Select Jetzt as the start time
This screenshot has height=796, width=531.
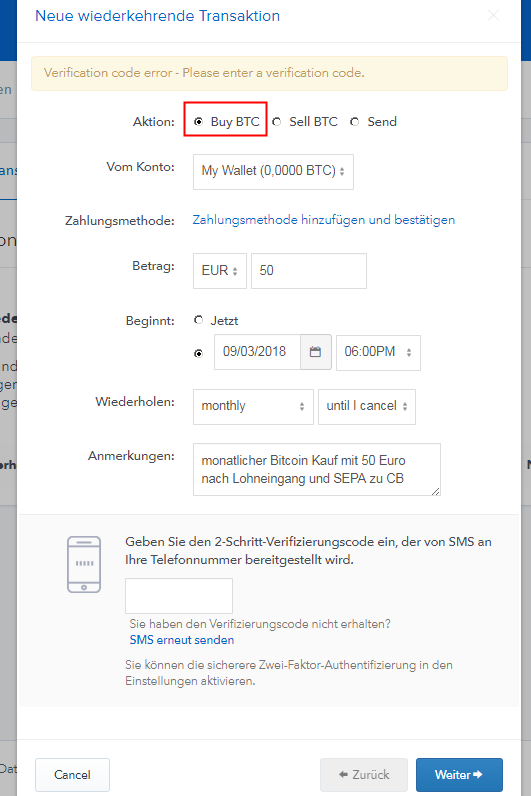pyautogui.click(x=198, y=320)
